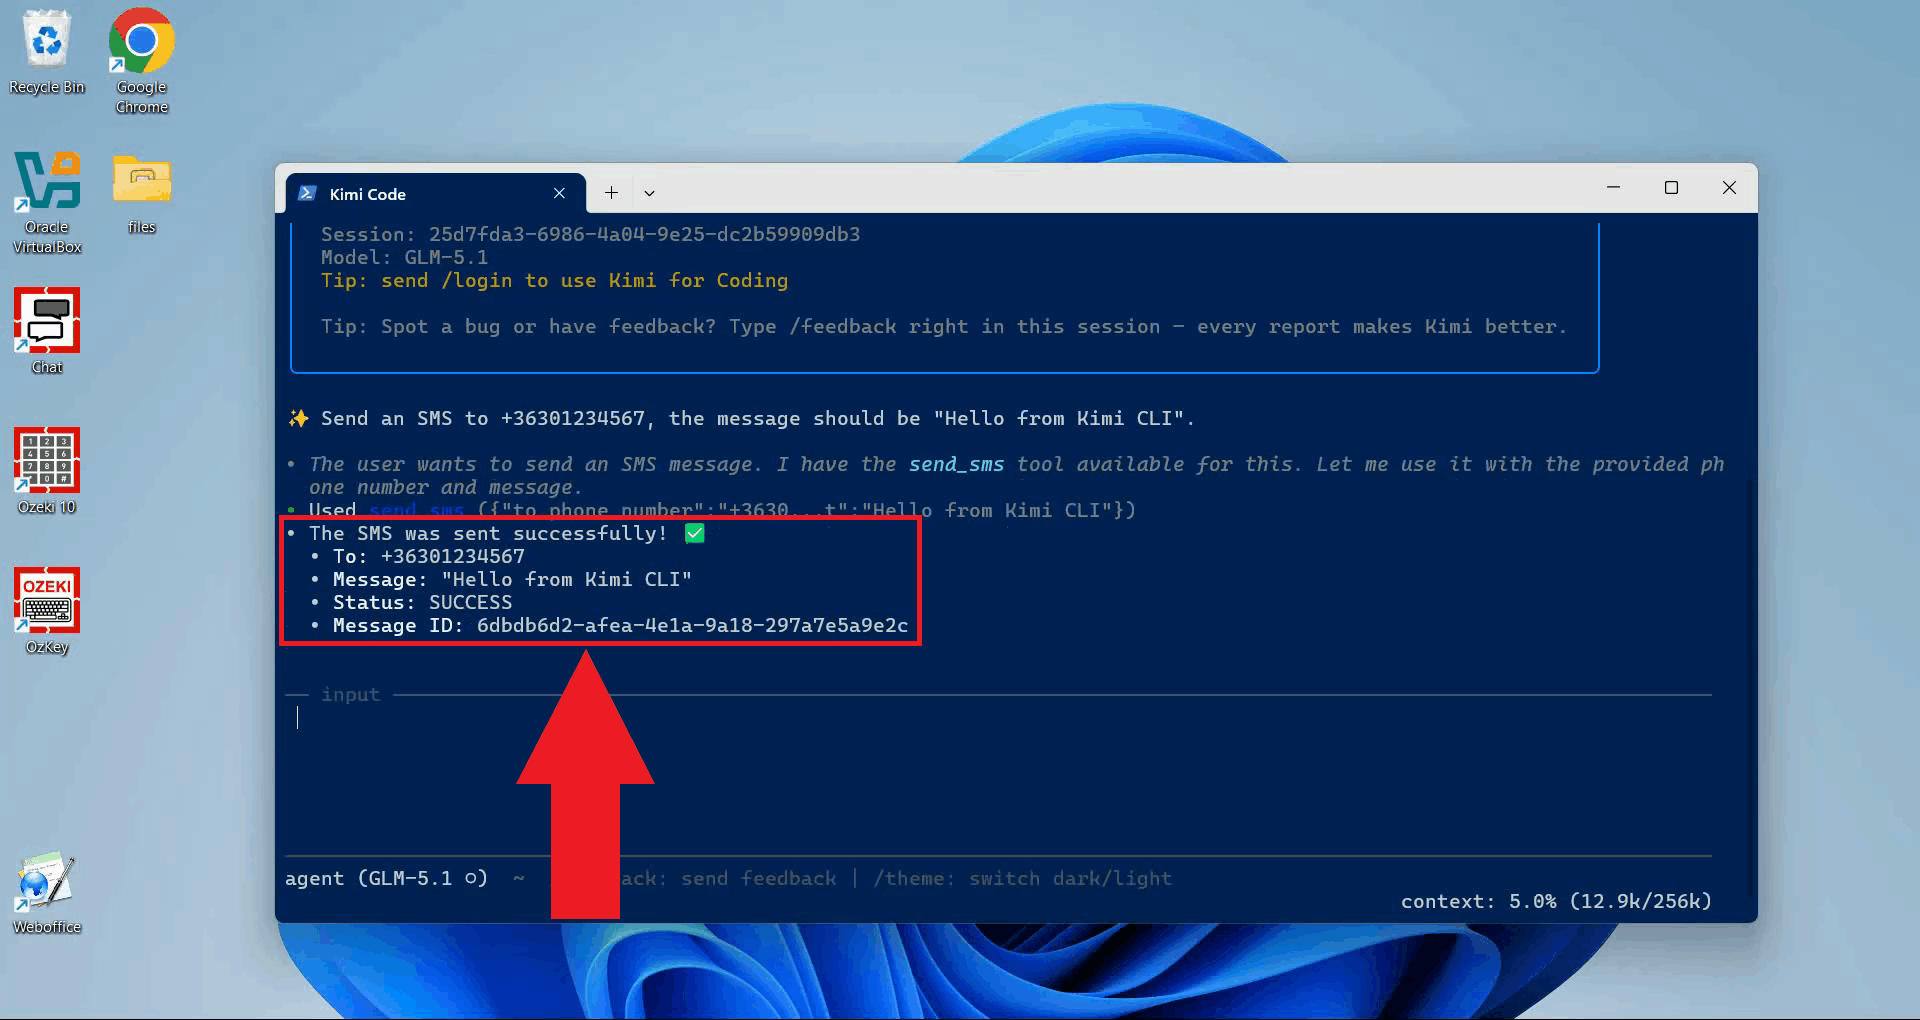Click the highlighted send_sms tool name
Screen dimensions: 1920x1020
[x=956, y=464]
